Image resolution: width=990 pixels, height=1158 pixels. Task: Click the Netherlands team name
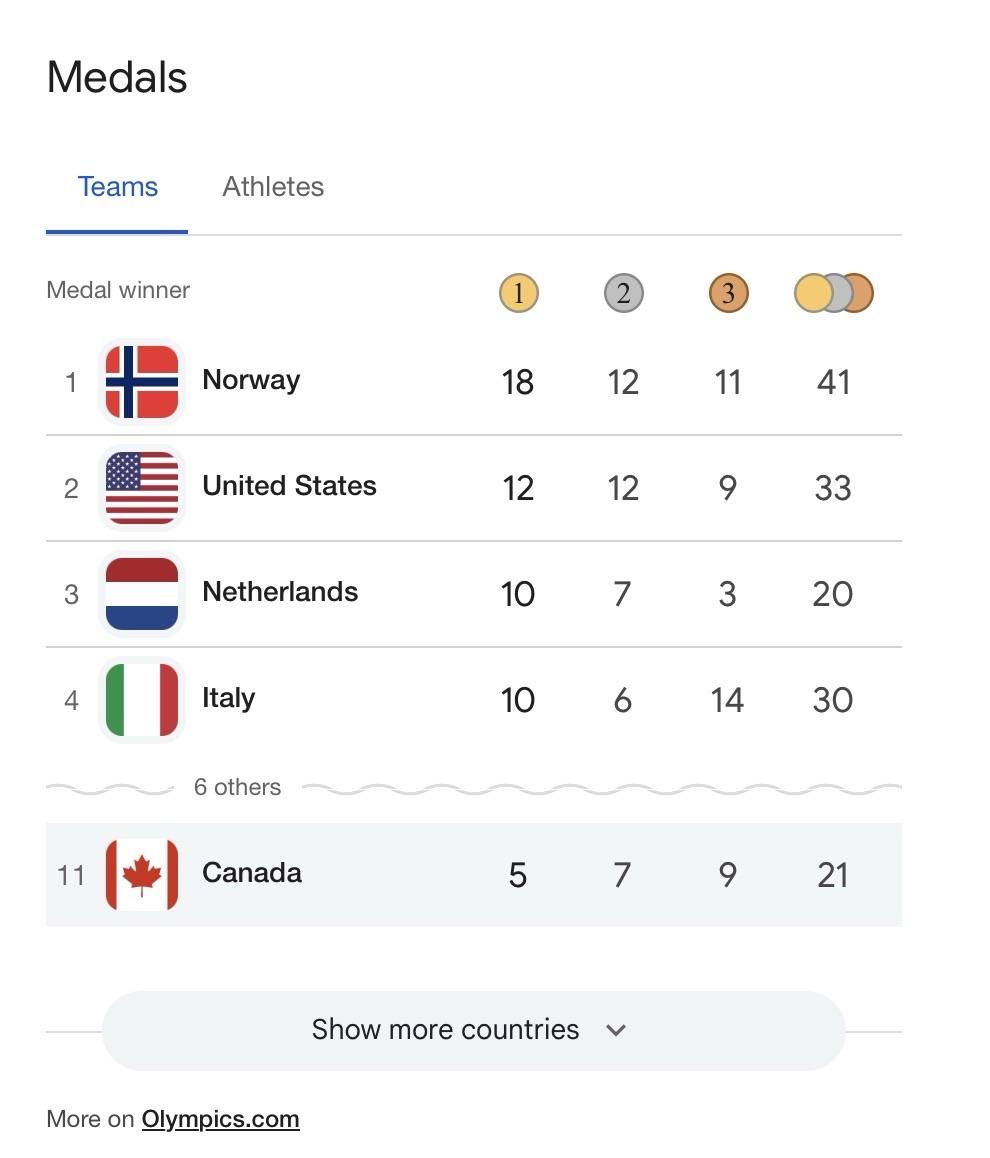280,592
